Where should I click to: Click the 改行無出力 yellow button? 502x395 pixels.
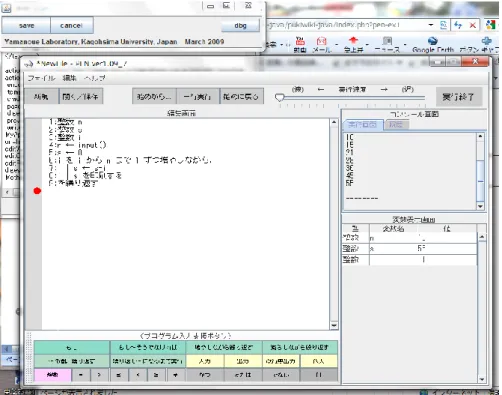[281, 361]
